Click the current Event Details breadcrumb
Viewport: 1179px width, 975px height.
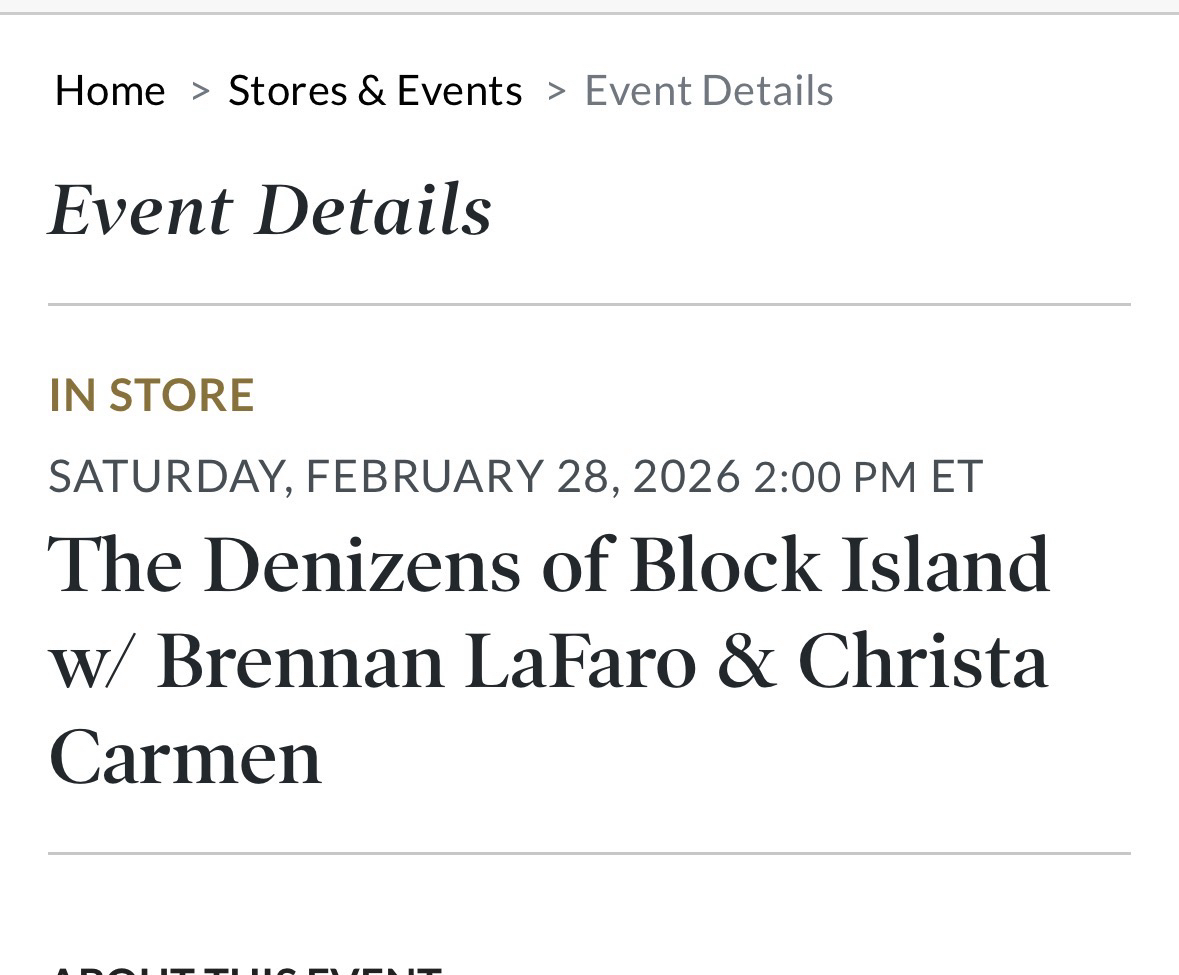(x=708, y=91)
